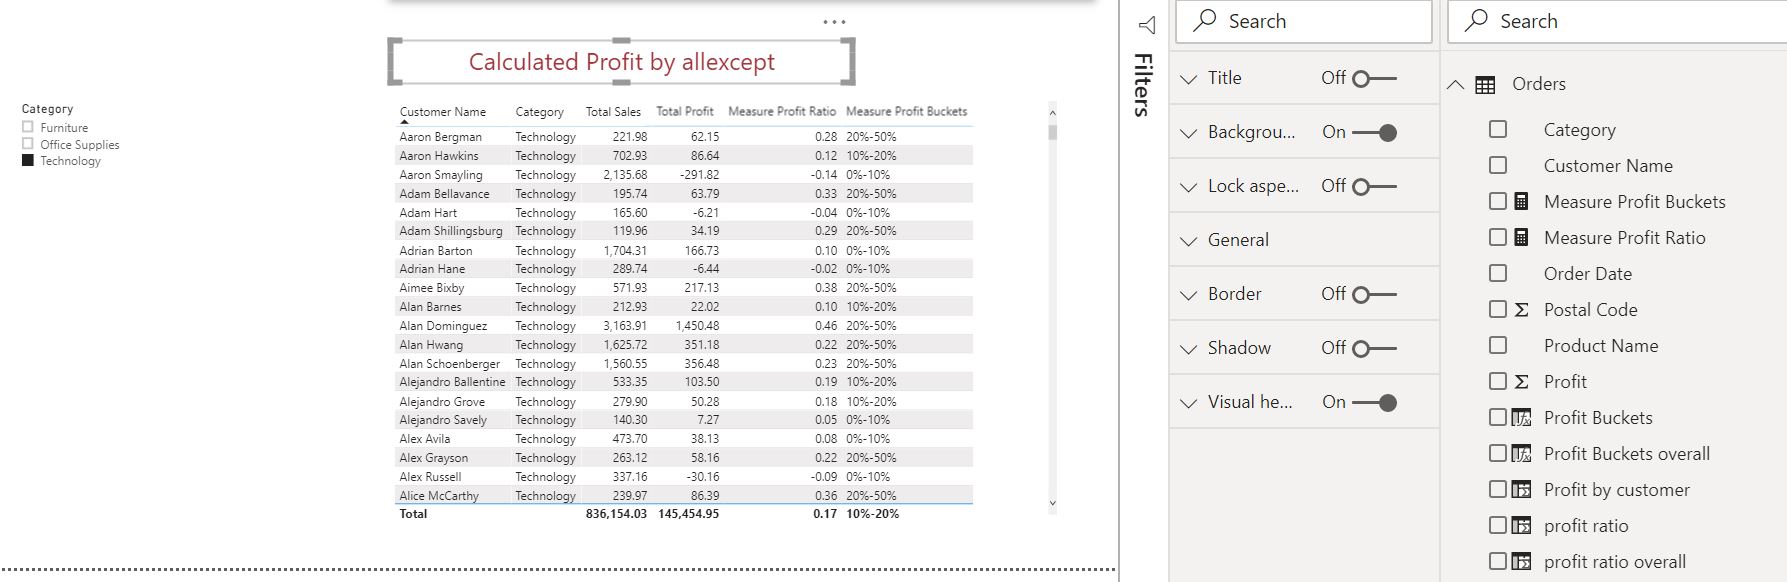Click column icon beside profit ratio

pos(1521,526)
